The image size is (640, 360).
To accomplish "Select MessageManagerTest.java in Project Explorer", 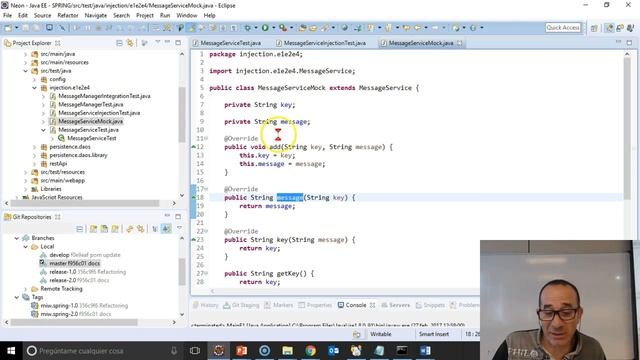I will click(x=91, y=104).
